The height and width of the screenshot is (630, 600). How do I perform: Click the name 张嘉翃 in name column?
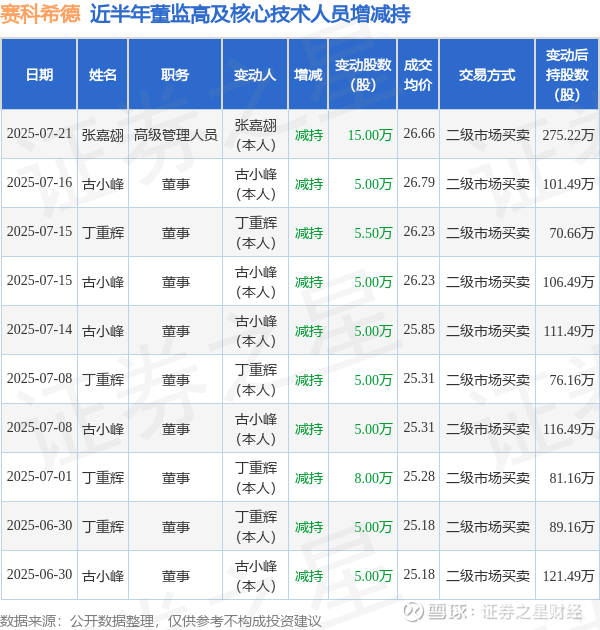(x=103, y=135)
